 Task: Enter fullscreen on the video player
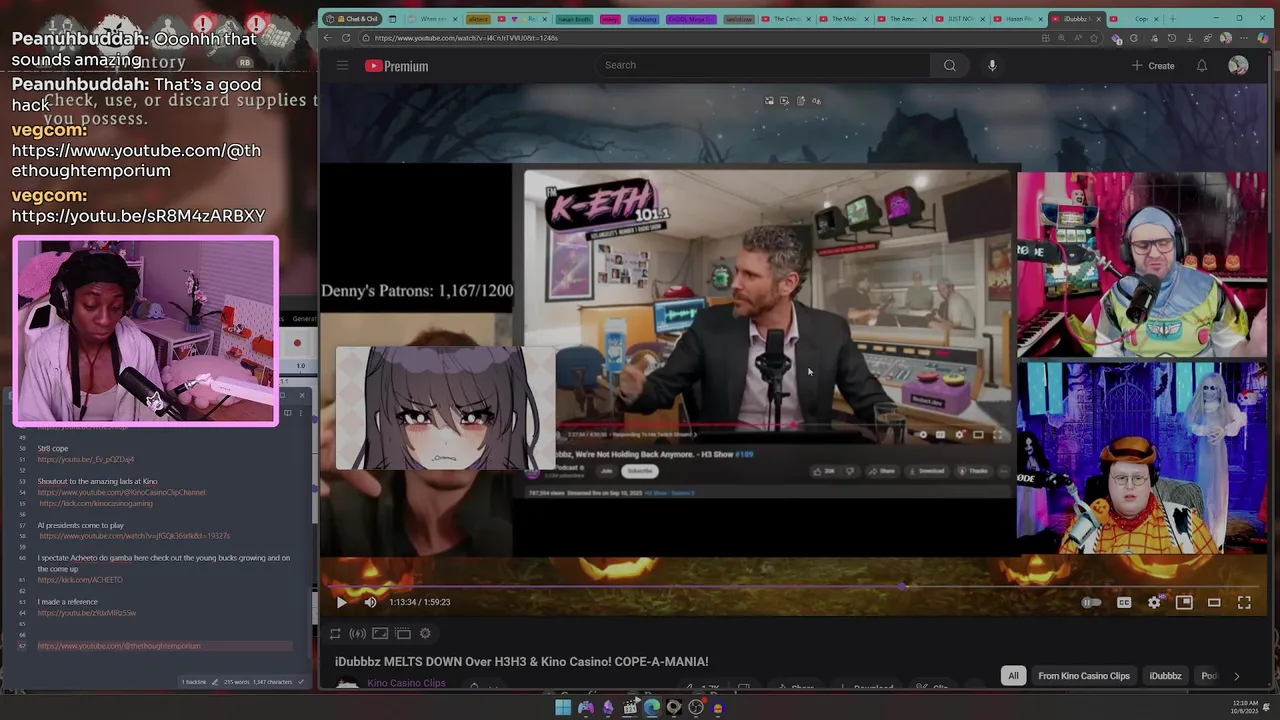pos(1244,602)
